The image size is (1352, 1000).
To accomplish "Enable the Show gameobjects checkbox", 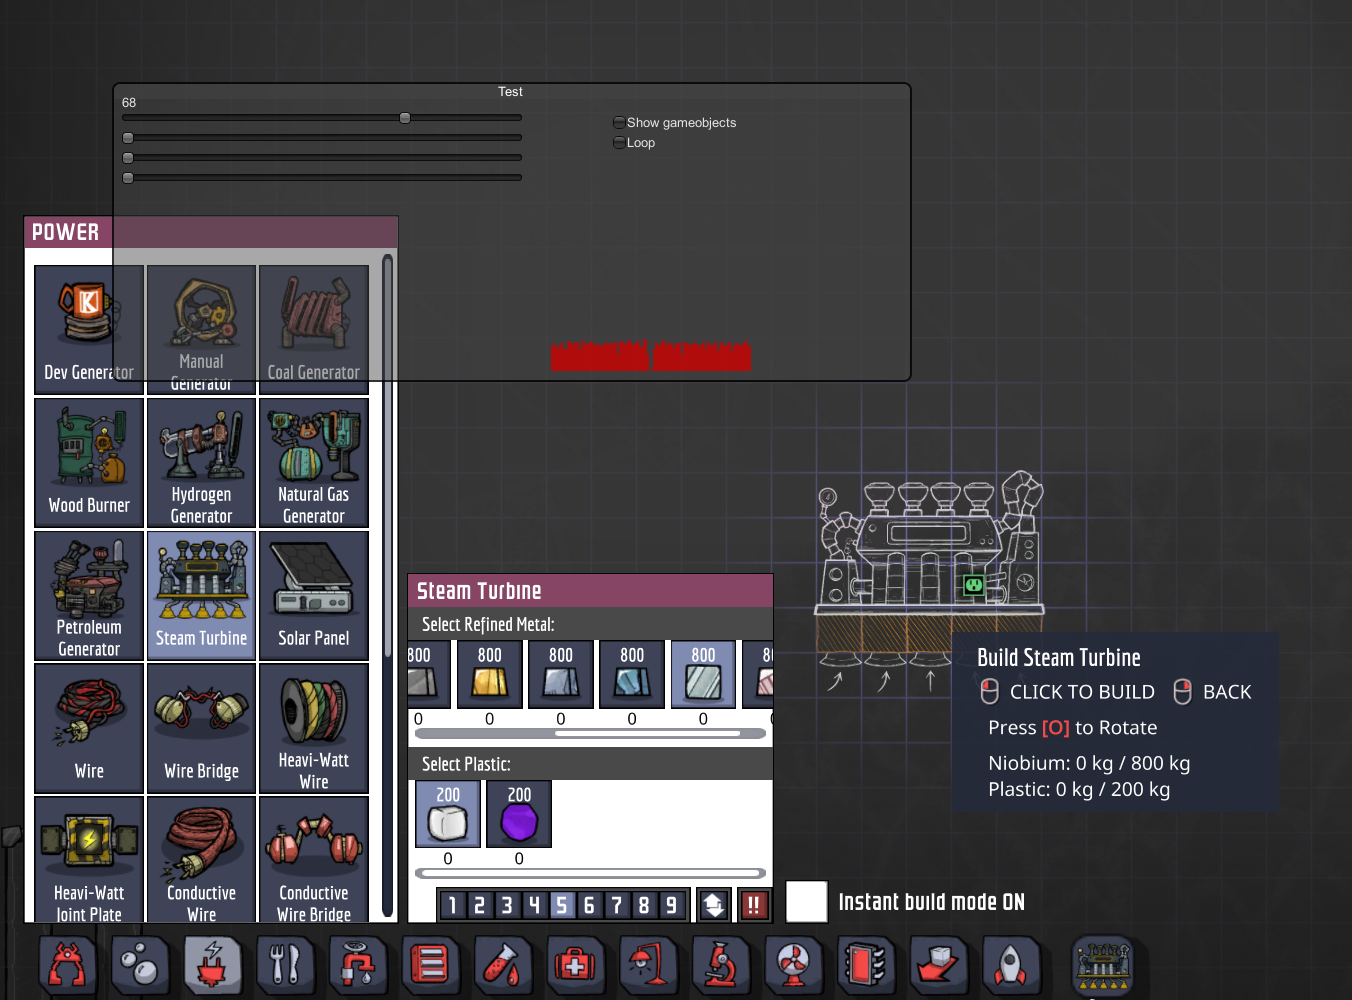I will 619,123.
